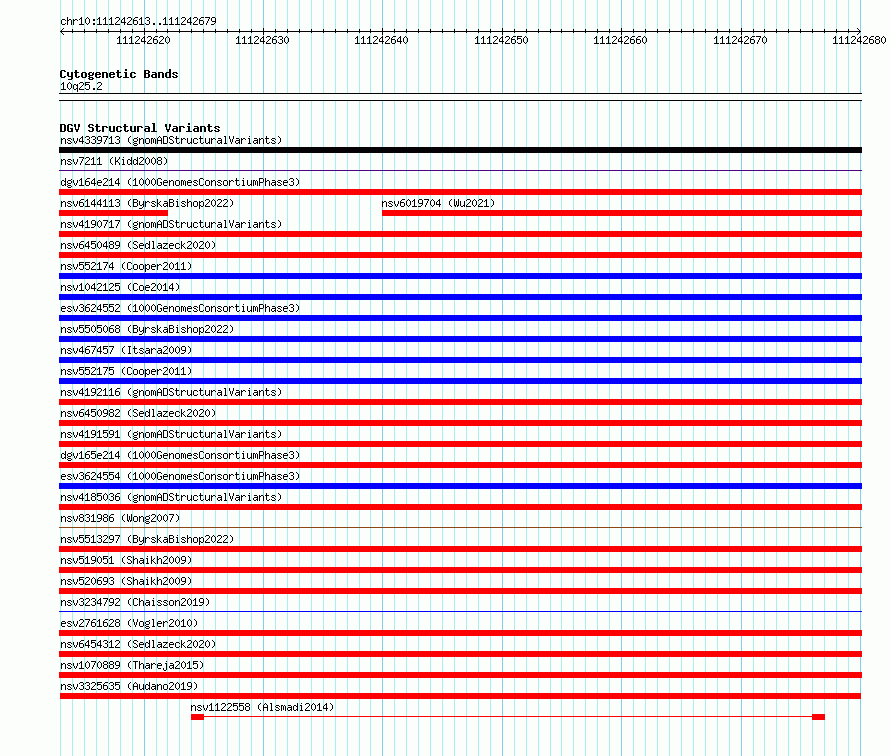Open nsv467457 (Itsara2009) label
890x756 pixels.
click(126, 350)
